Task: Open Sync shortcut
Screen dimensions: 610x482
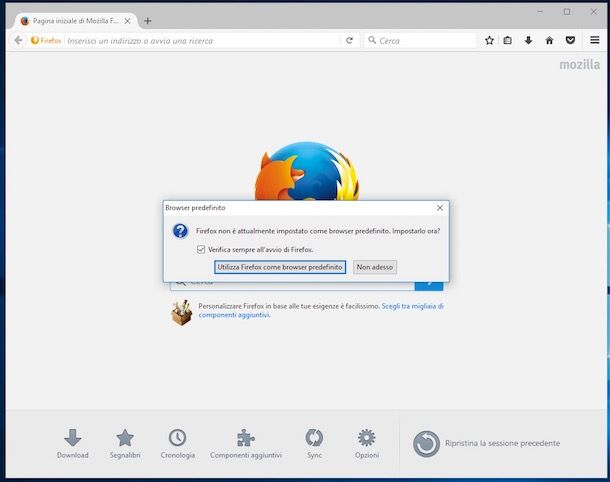Action: pyautogui.click(x=314, y=444)
